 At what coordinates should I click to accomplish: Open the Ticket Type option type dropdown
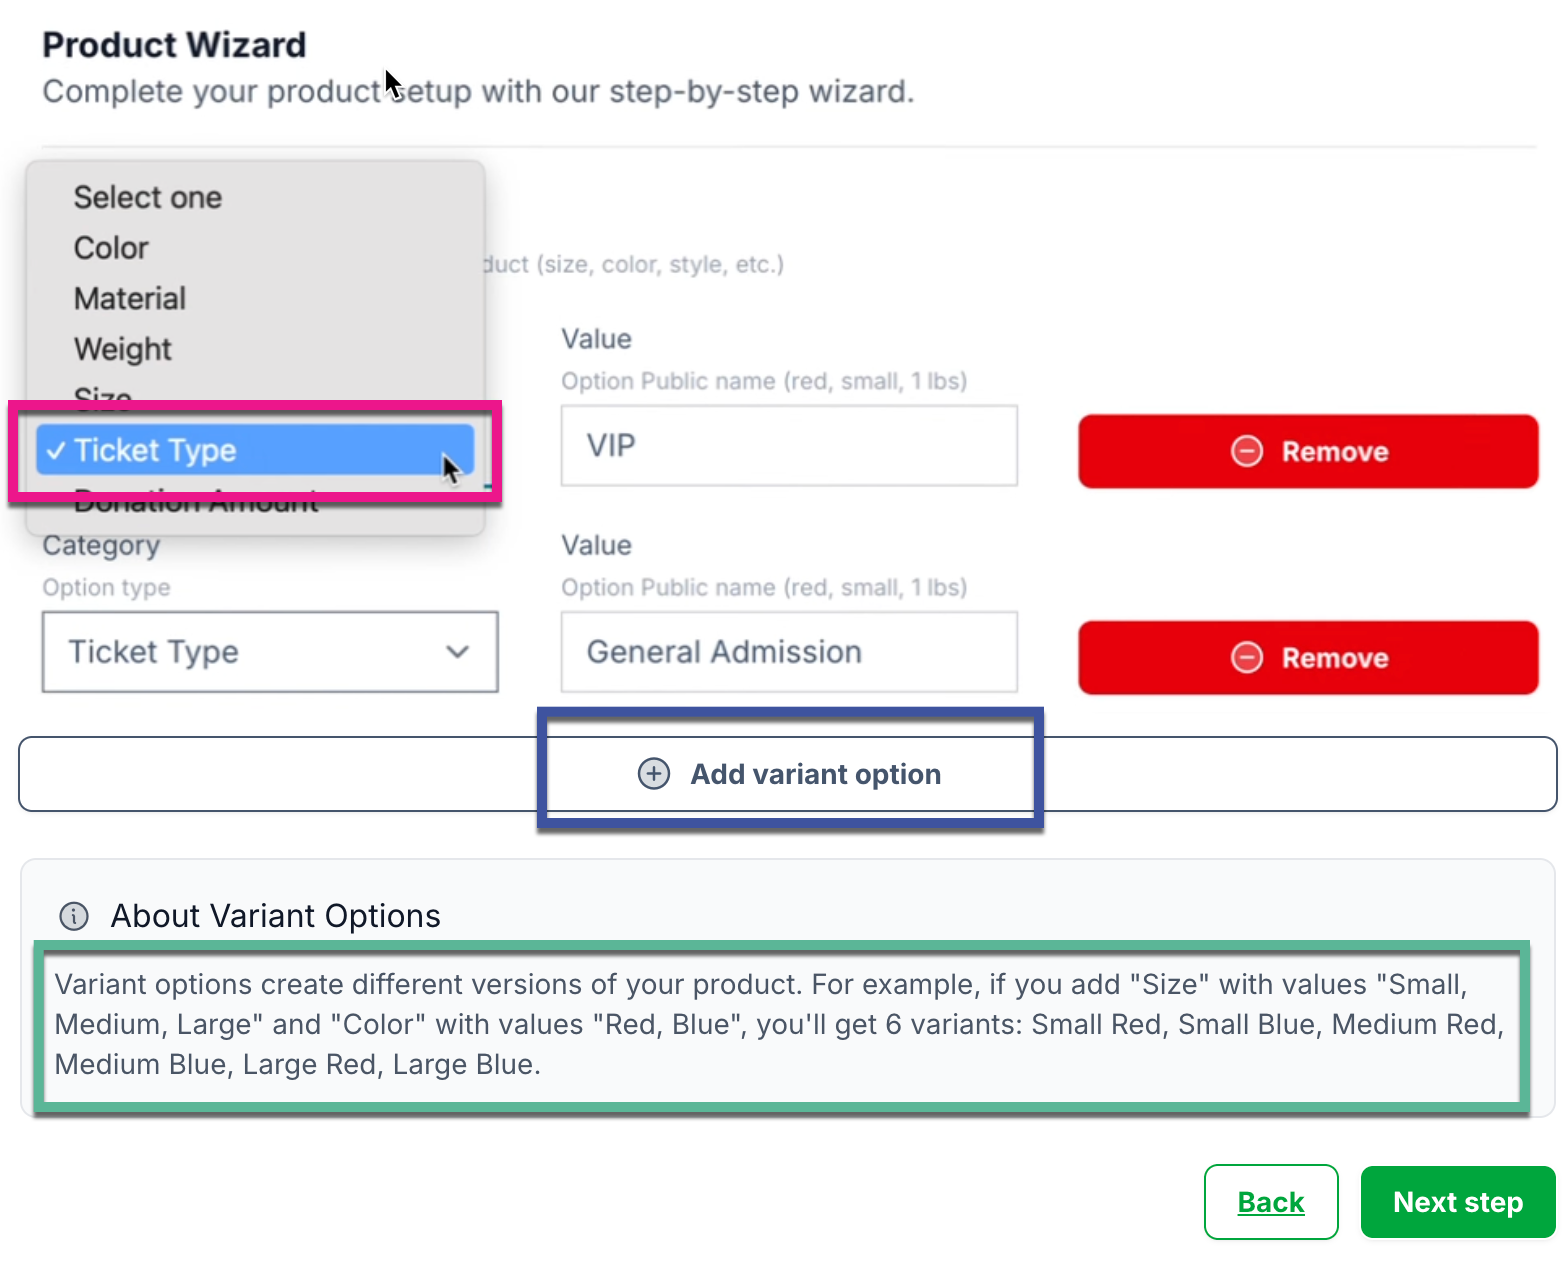point(270,652)
